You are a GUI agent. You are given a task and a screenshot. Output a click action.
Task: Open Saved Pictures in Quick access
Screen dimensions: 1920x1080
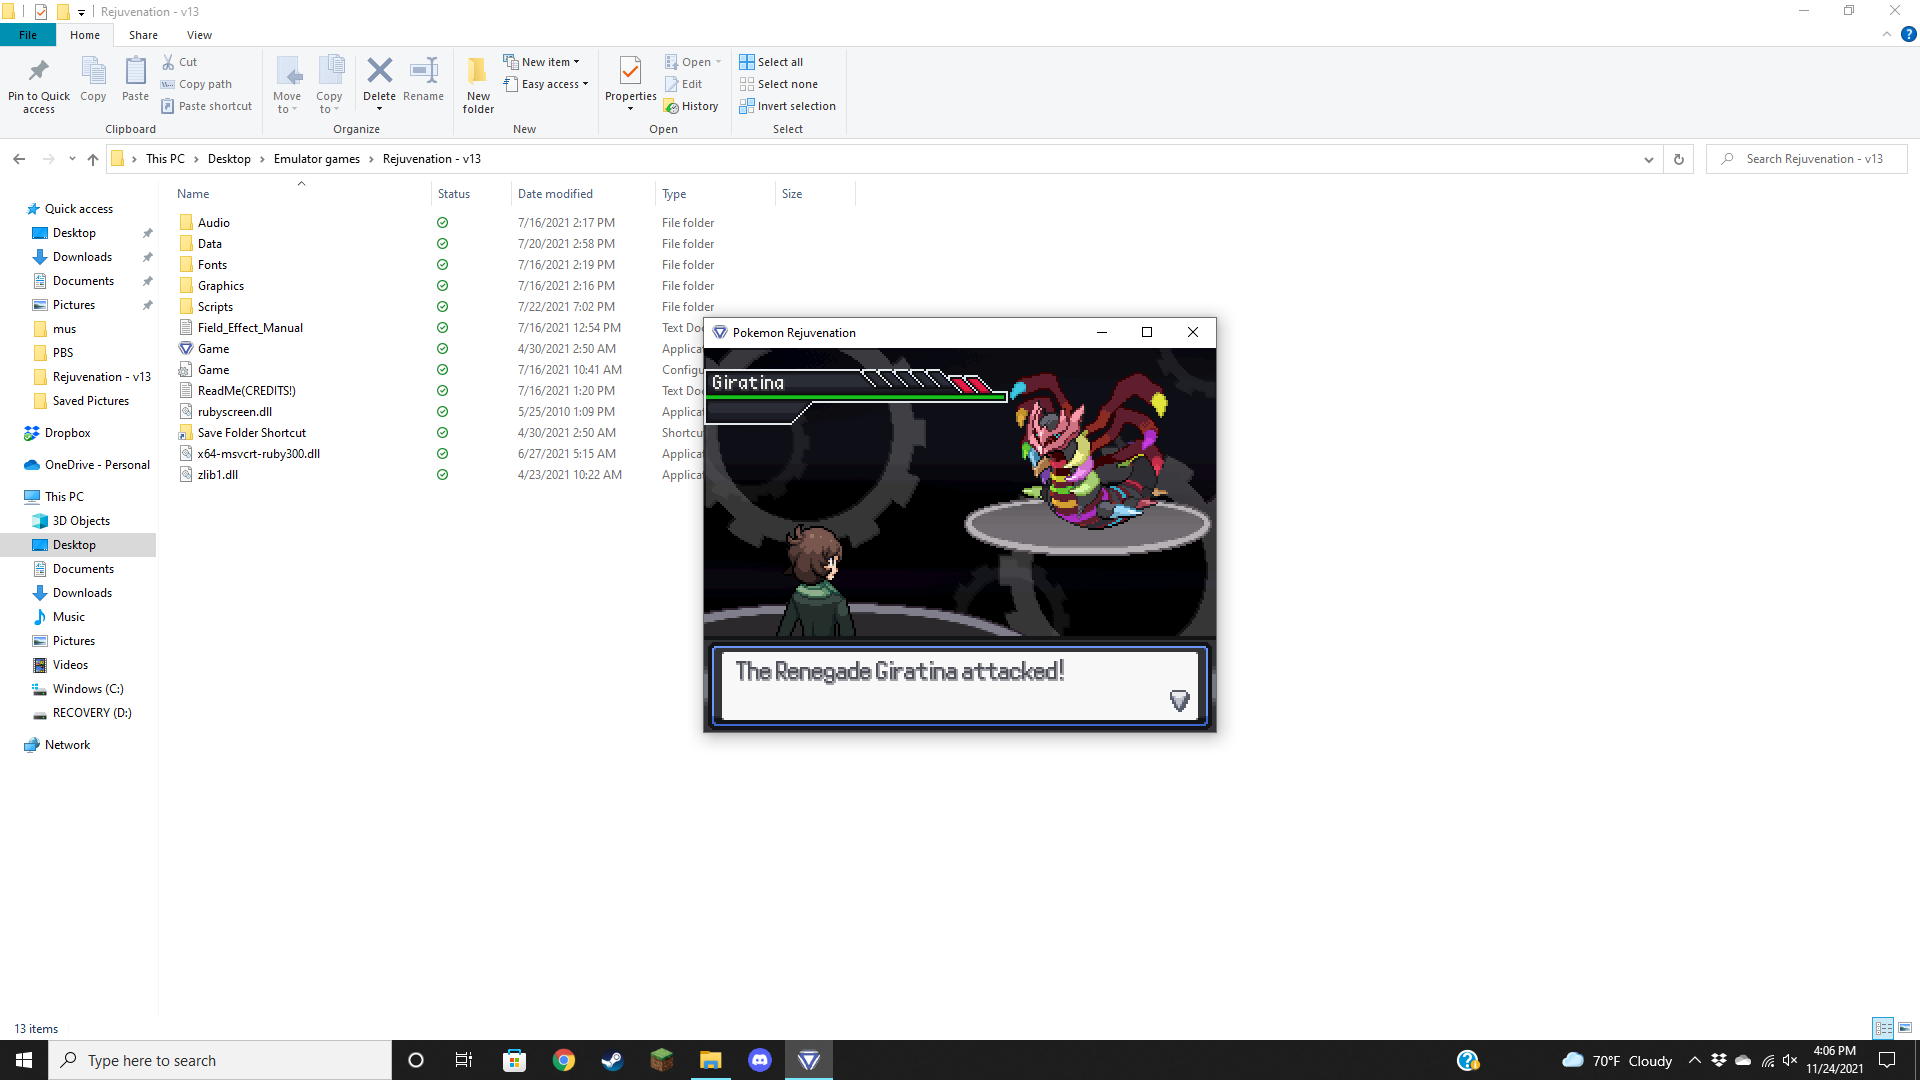(x=90, y=401)
